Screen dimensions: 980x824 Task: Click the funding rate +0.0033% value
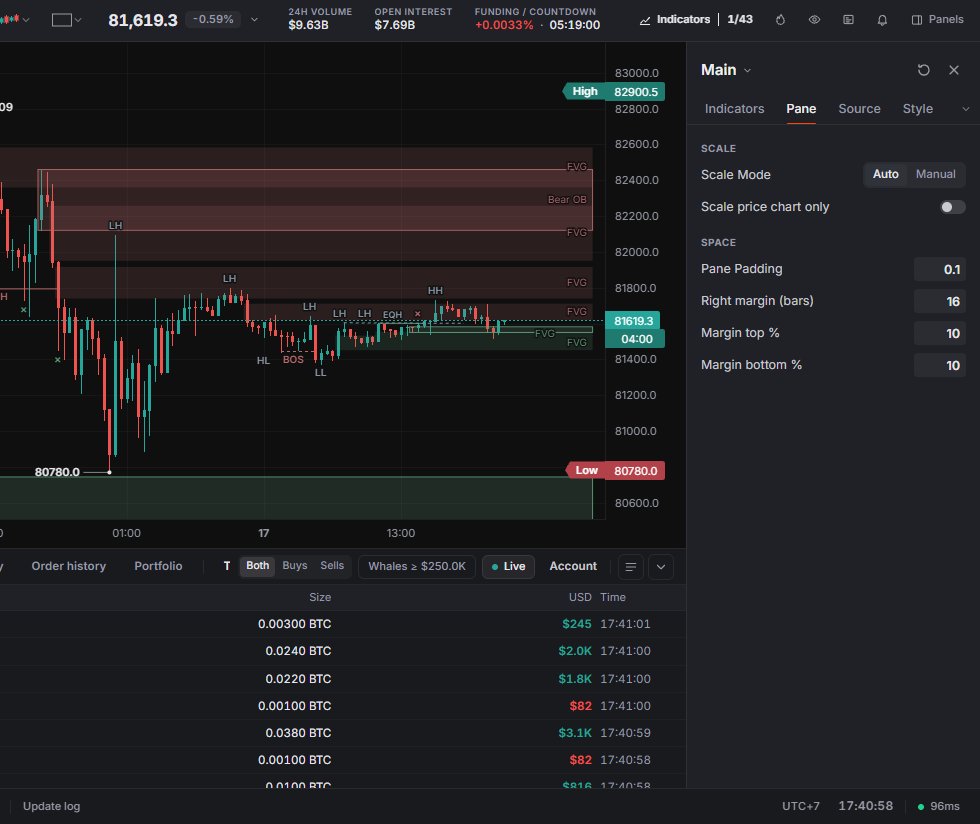(504, 26)
